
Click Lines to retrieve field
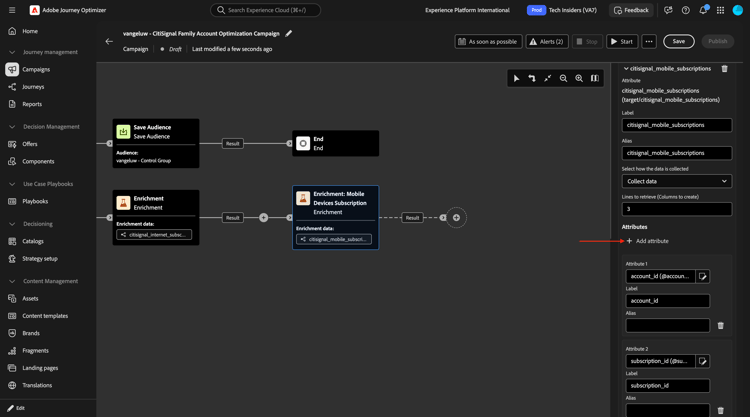click(677, 209)
